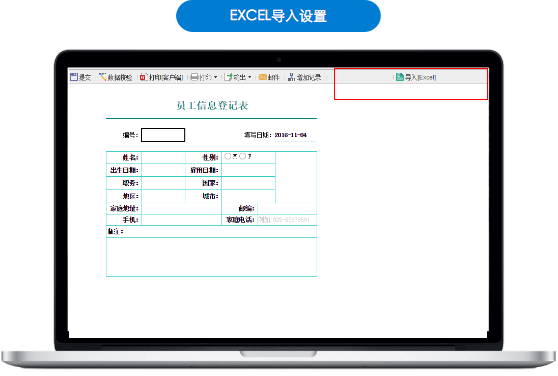The width and height of the screenshot is (558, 376).
Task: Click the 员工信息登记表 form title
Action: click(212, 106)
